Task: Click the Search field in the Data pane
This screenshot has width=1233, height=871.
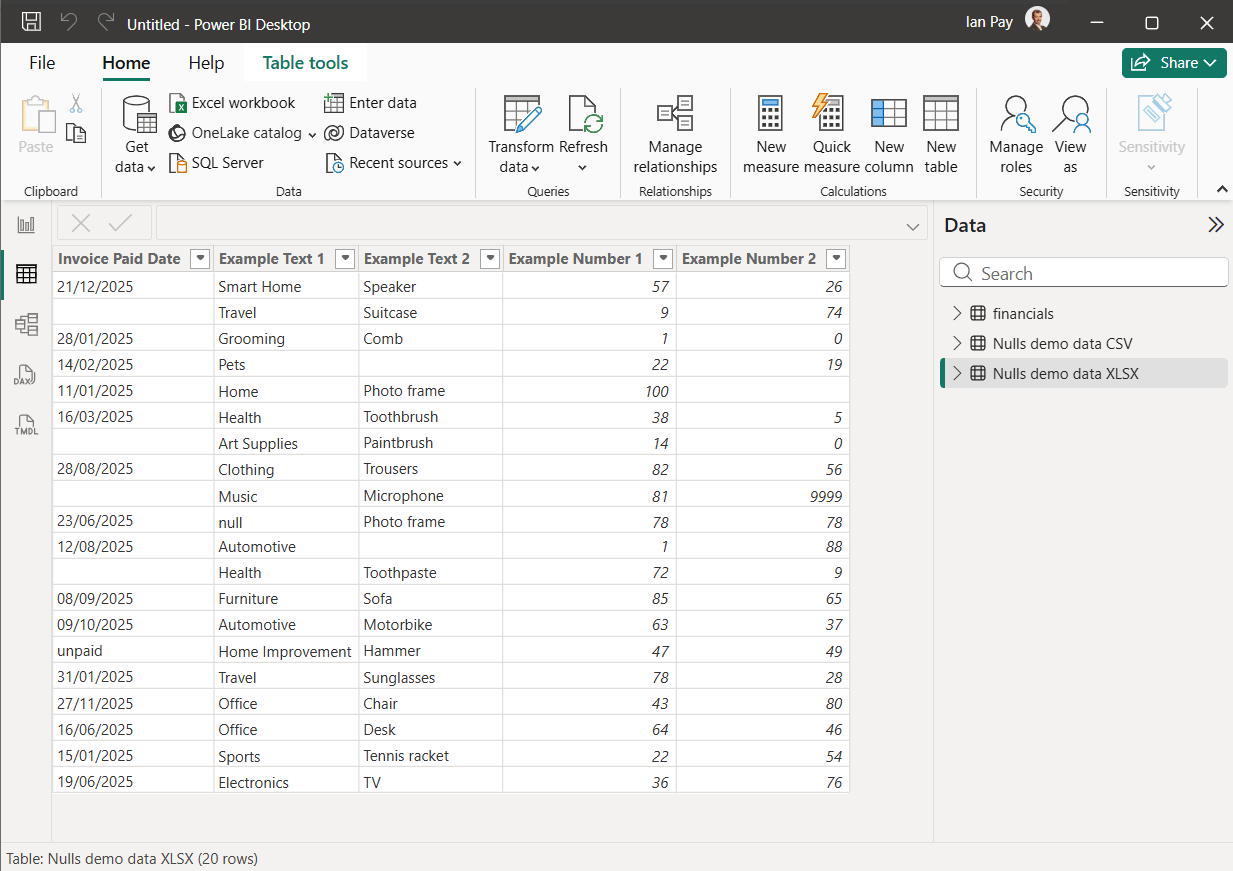Action: click(x=1083, y=272)
